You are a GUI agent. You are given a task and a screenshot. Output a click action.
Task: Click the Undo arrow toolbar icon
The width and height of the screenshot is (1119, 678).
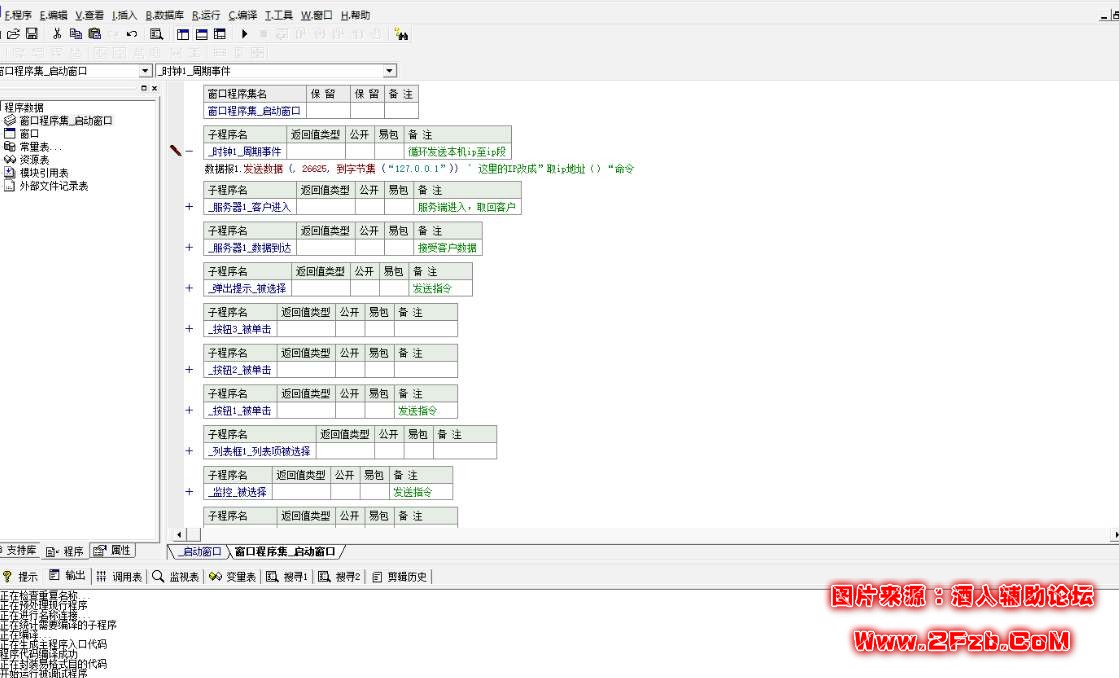coord(132,34)
